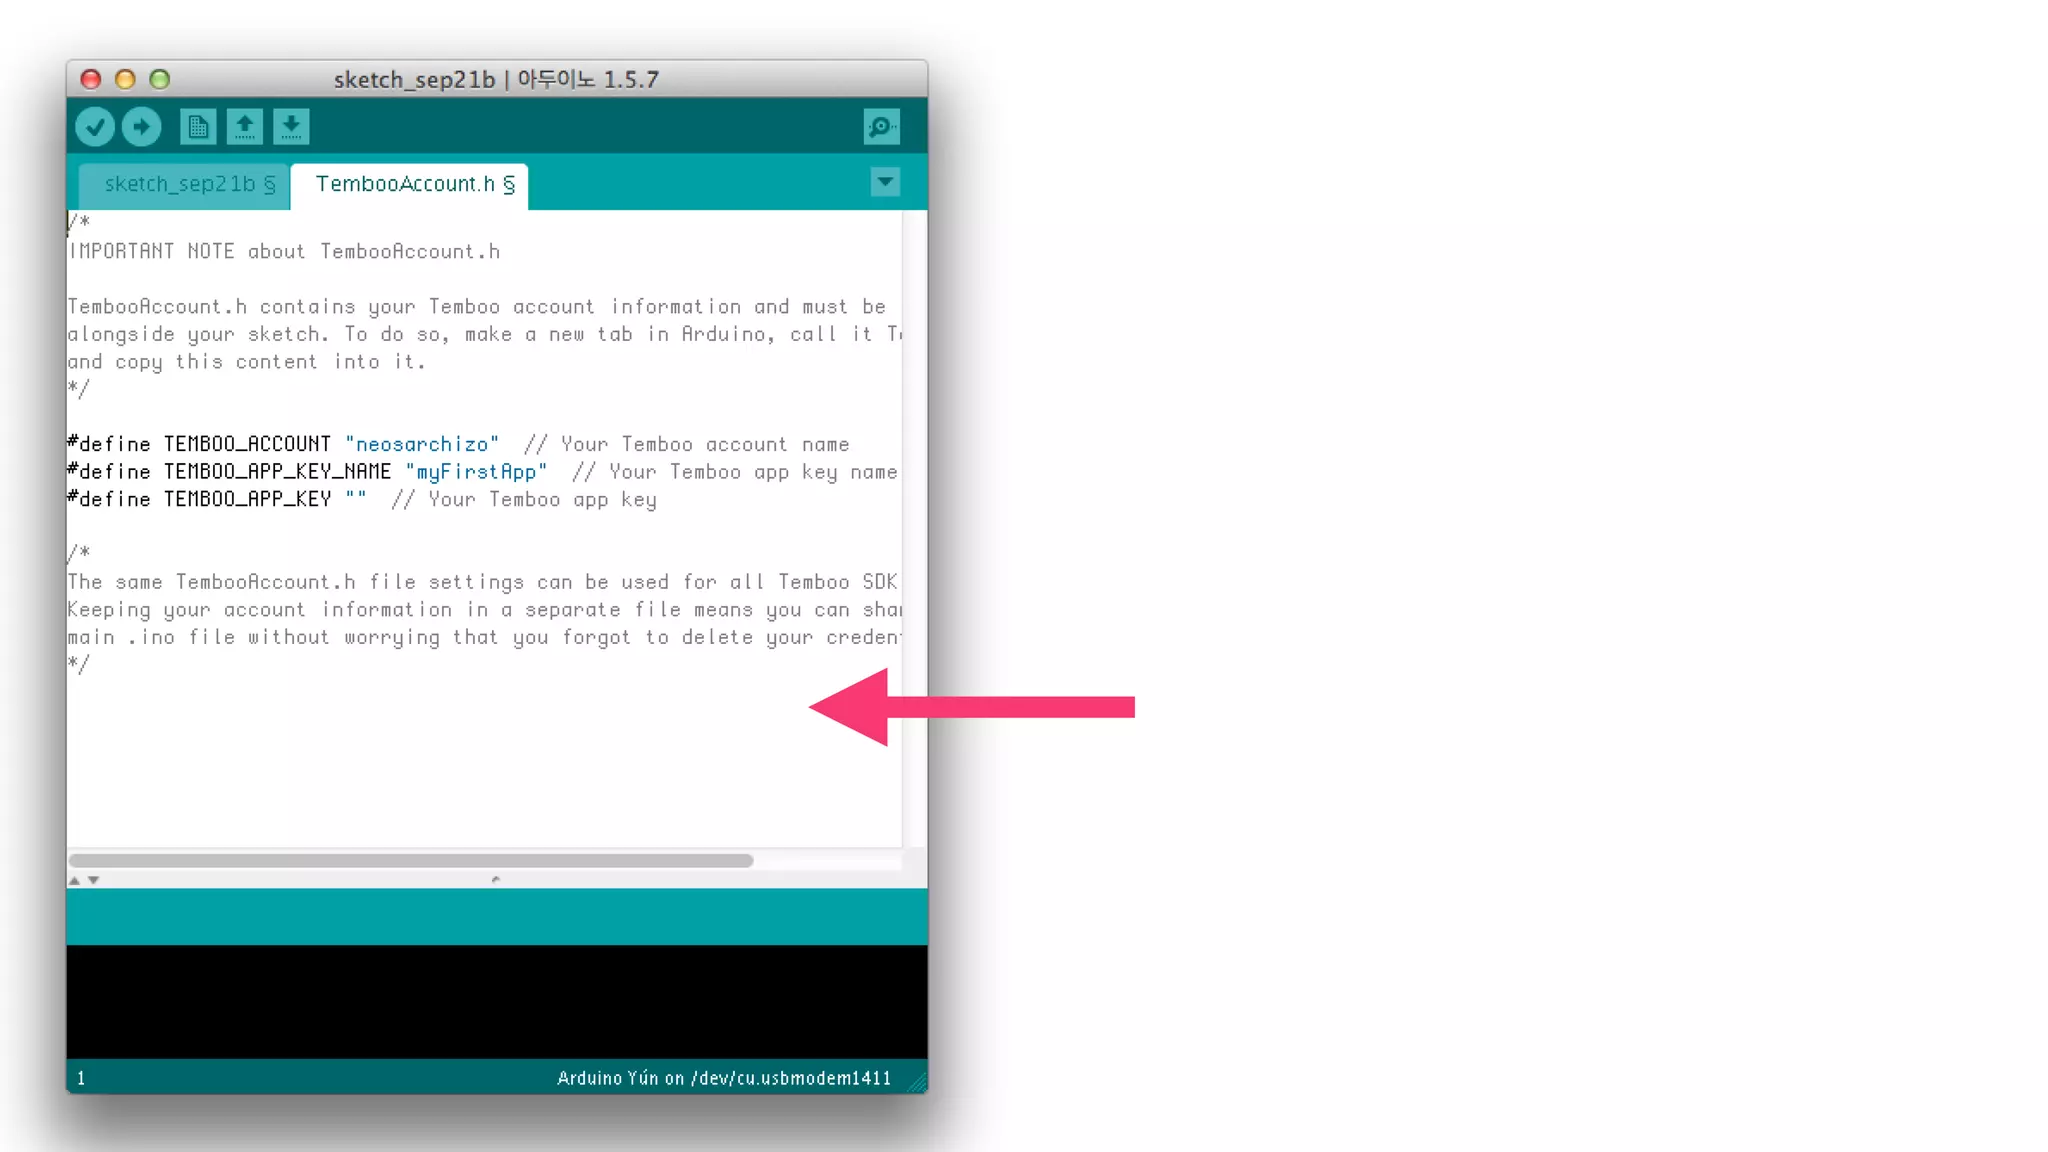Open the tab options dropdown arrow

click(x=885, y=182)
